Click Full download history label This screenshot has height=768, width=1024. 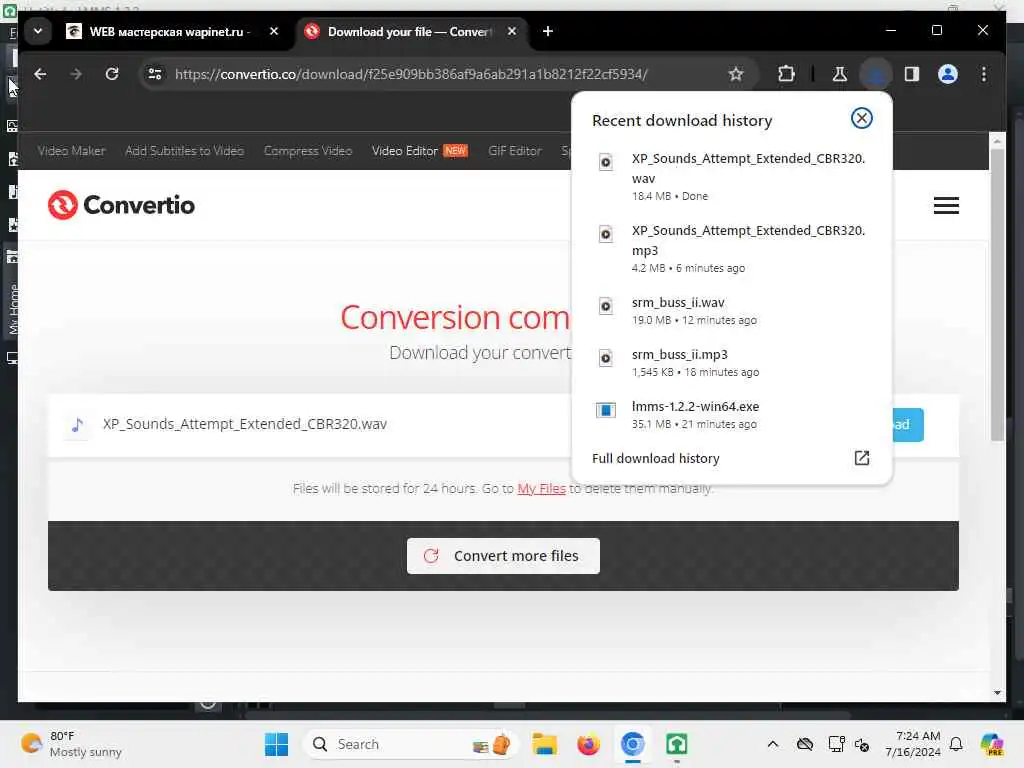coord(655,458)
